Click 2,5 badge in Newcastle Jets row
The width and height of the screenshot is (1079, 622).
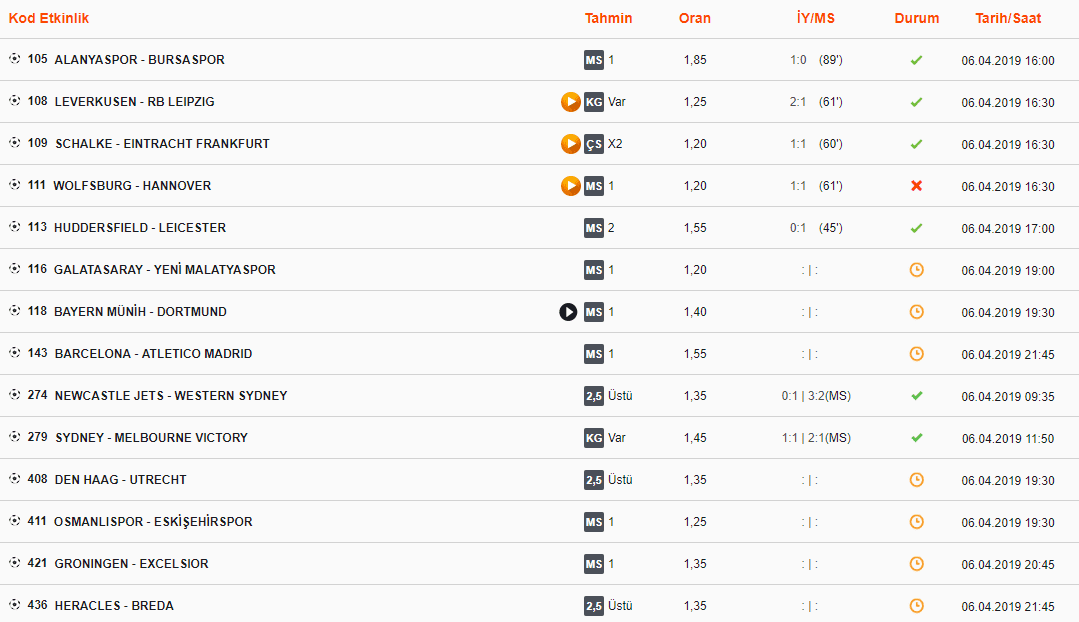pyautogui.click(x=594, y=396)
